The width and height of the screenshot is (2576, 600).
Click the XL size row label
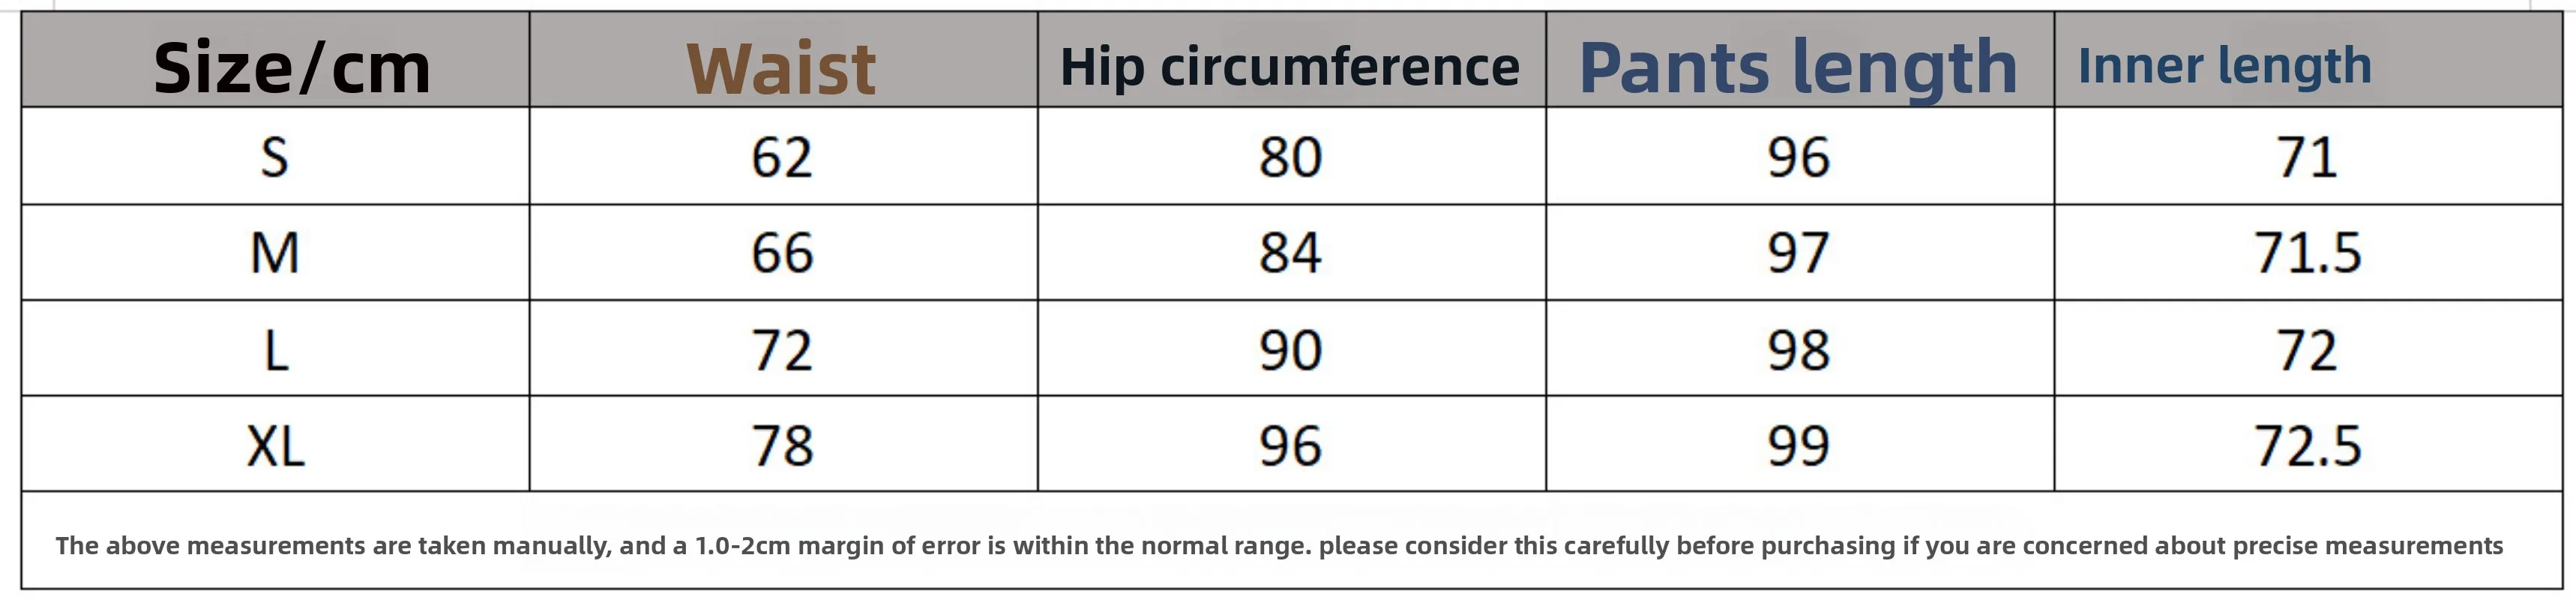274,445
